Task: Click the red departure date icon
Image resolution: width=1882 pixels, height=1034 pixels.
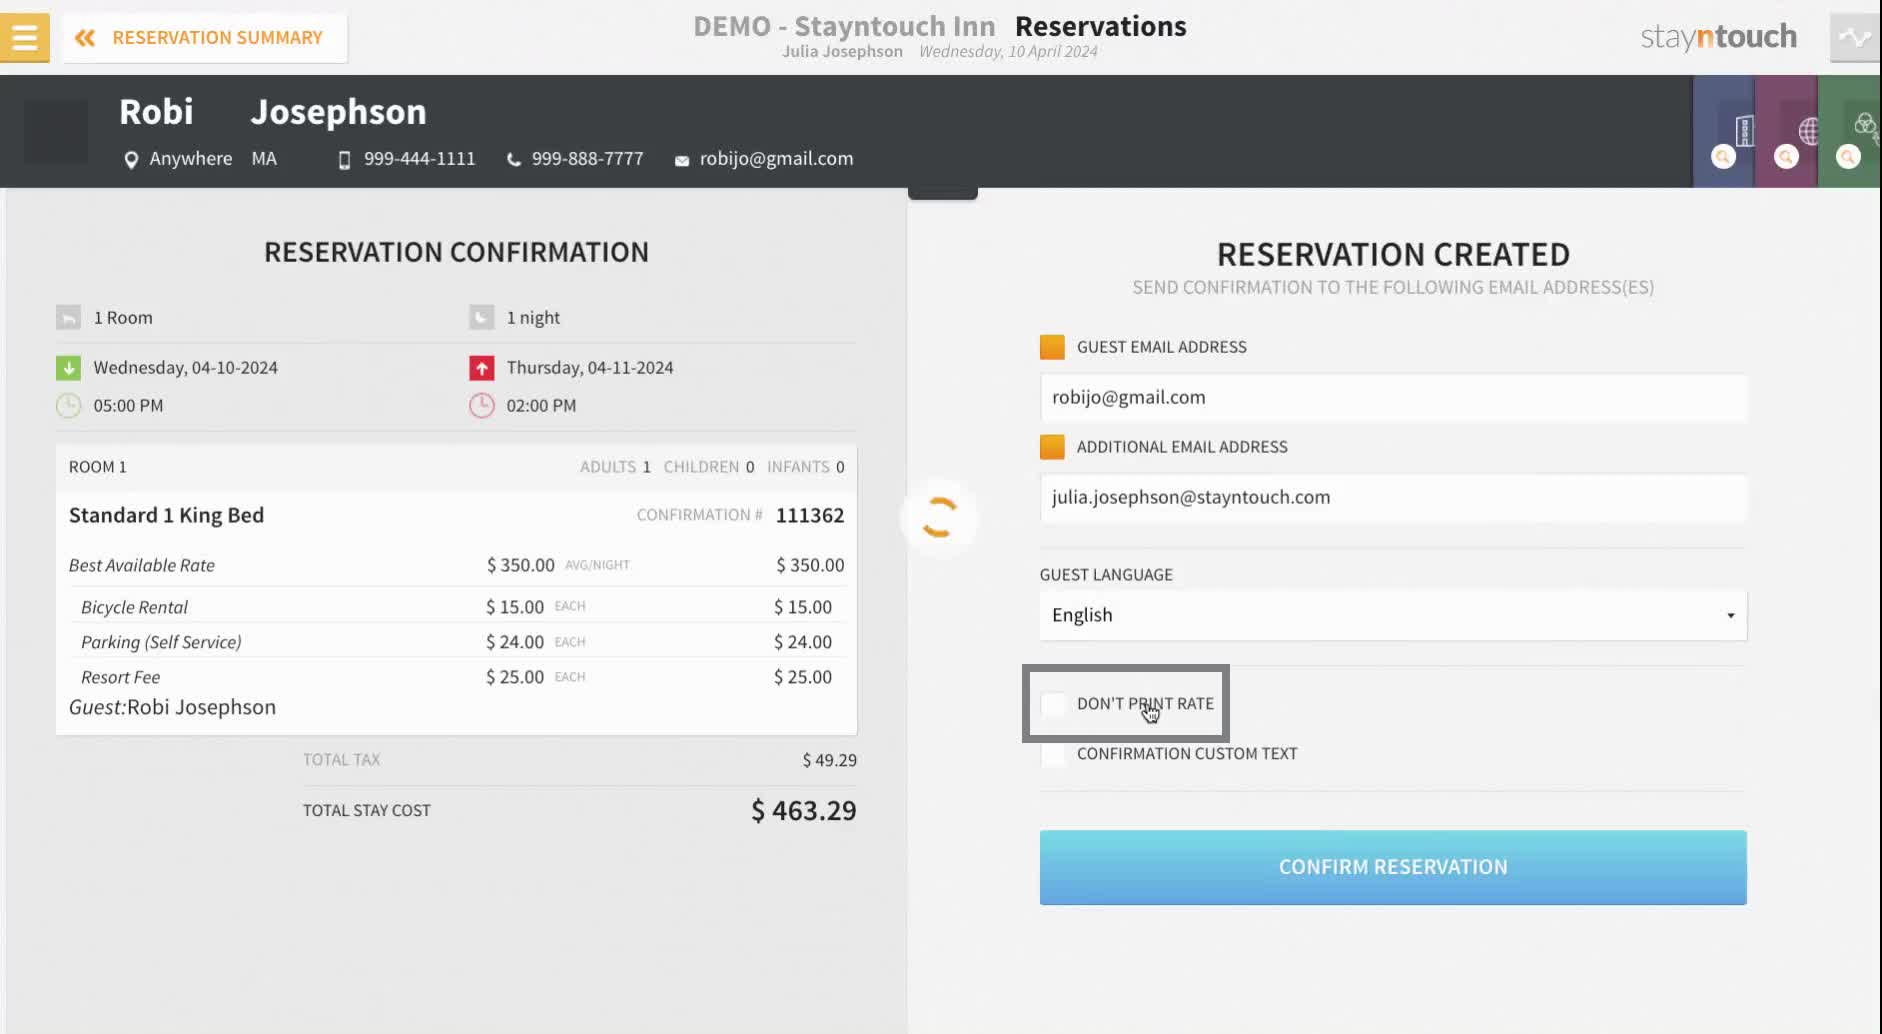Action: 482,368
